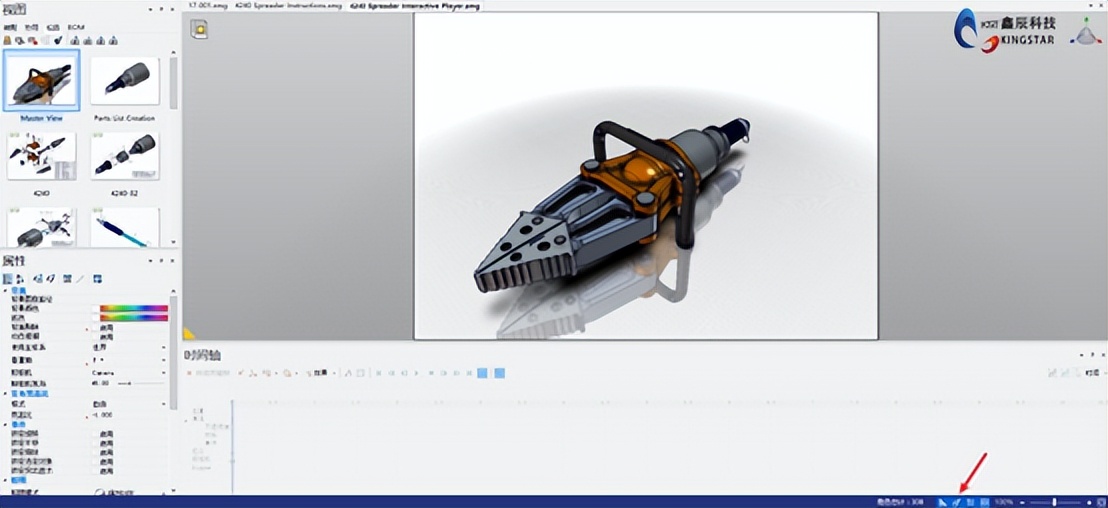The image size is (1108, 508).
Task: Toggle the camera view mode icon in viewport corner
Action: click(x=201, y=29)
